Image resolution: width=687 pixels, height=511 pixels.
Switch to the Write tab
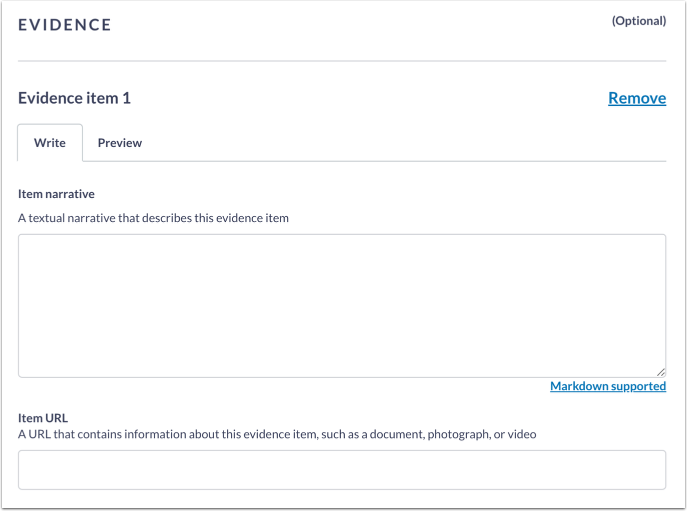[x=50, y=143]
